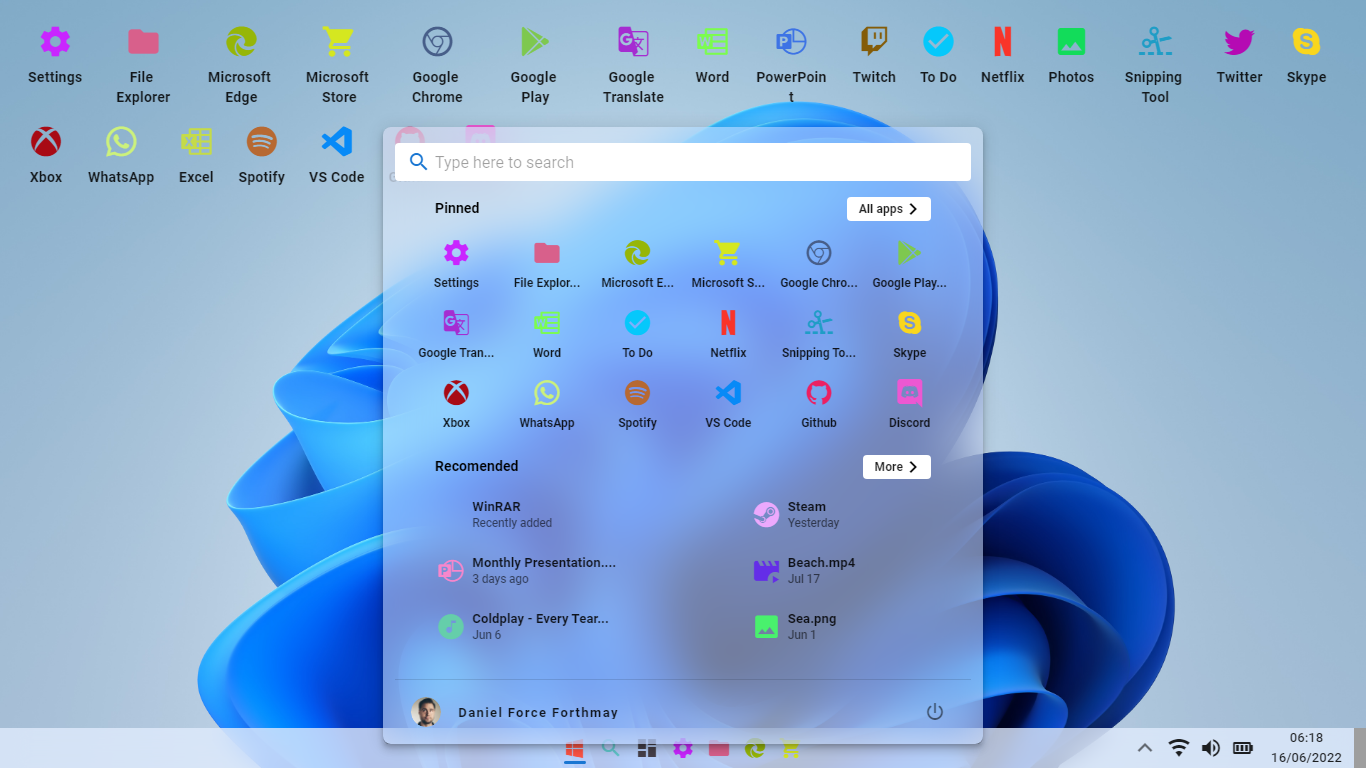Launch Word from the Start menu pinned apps
Viewport: 1366px width, 768px height.
pyautogui.click(x=547, y=334)
